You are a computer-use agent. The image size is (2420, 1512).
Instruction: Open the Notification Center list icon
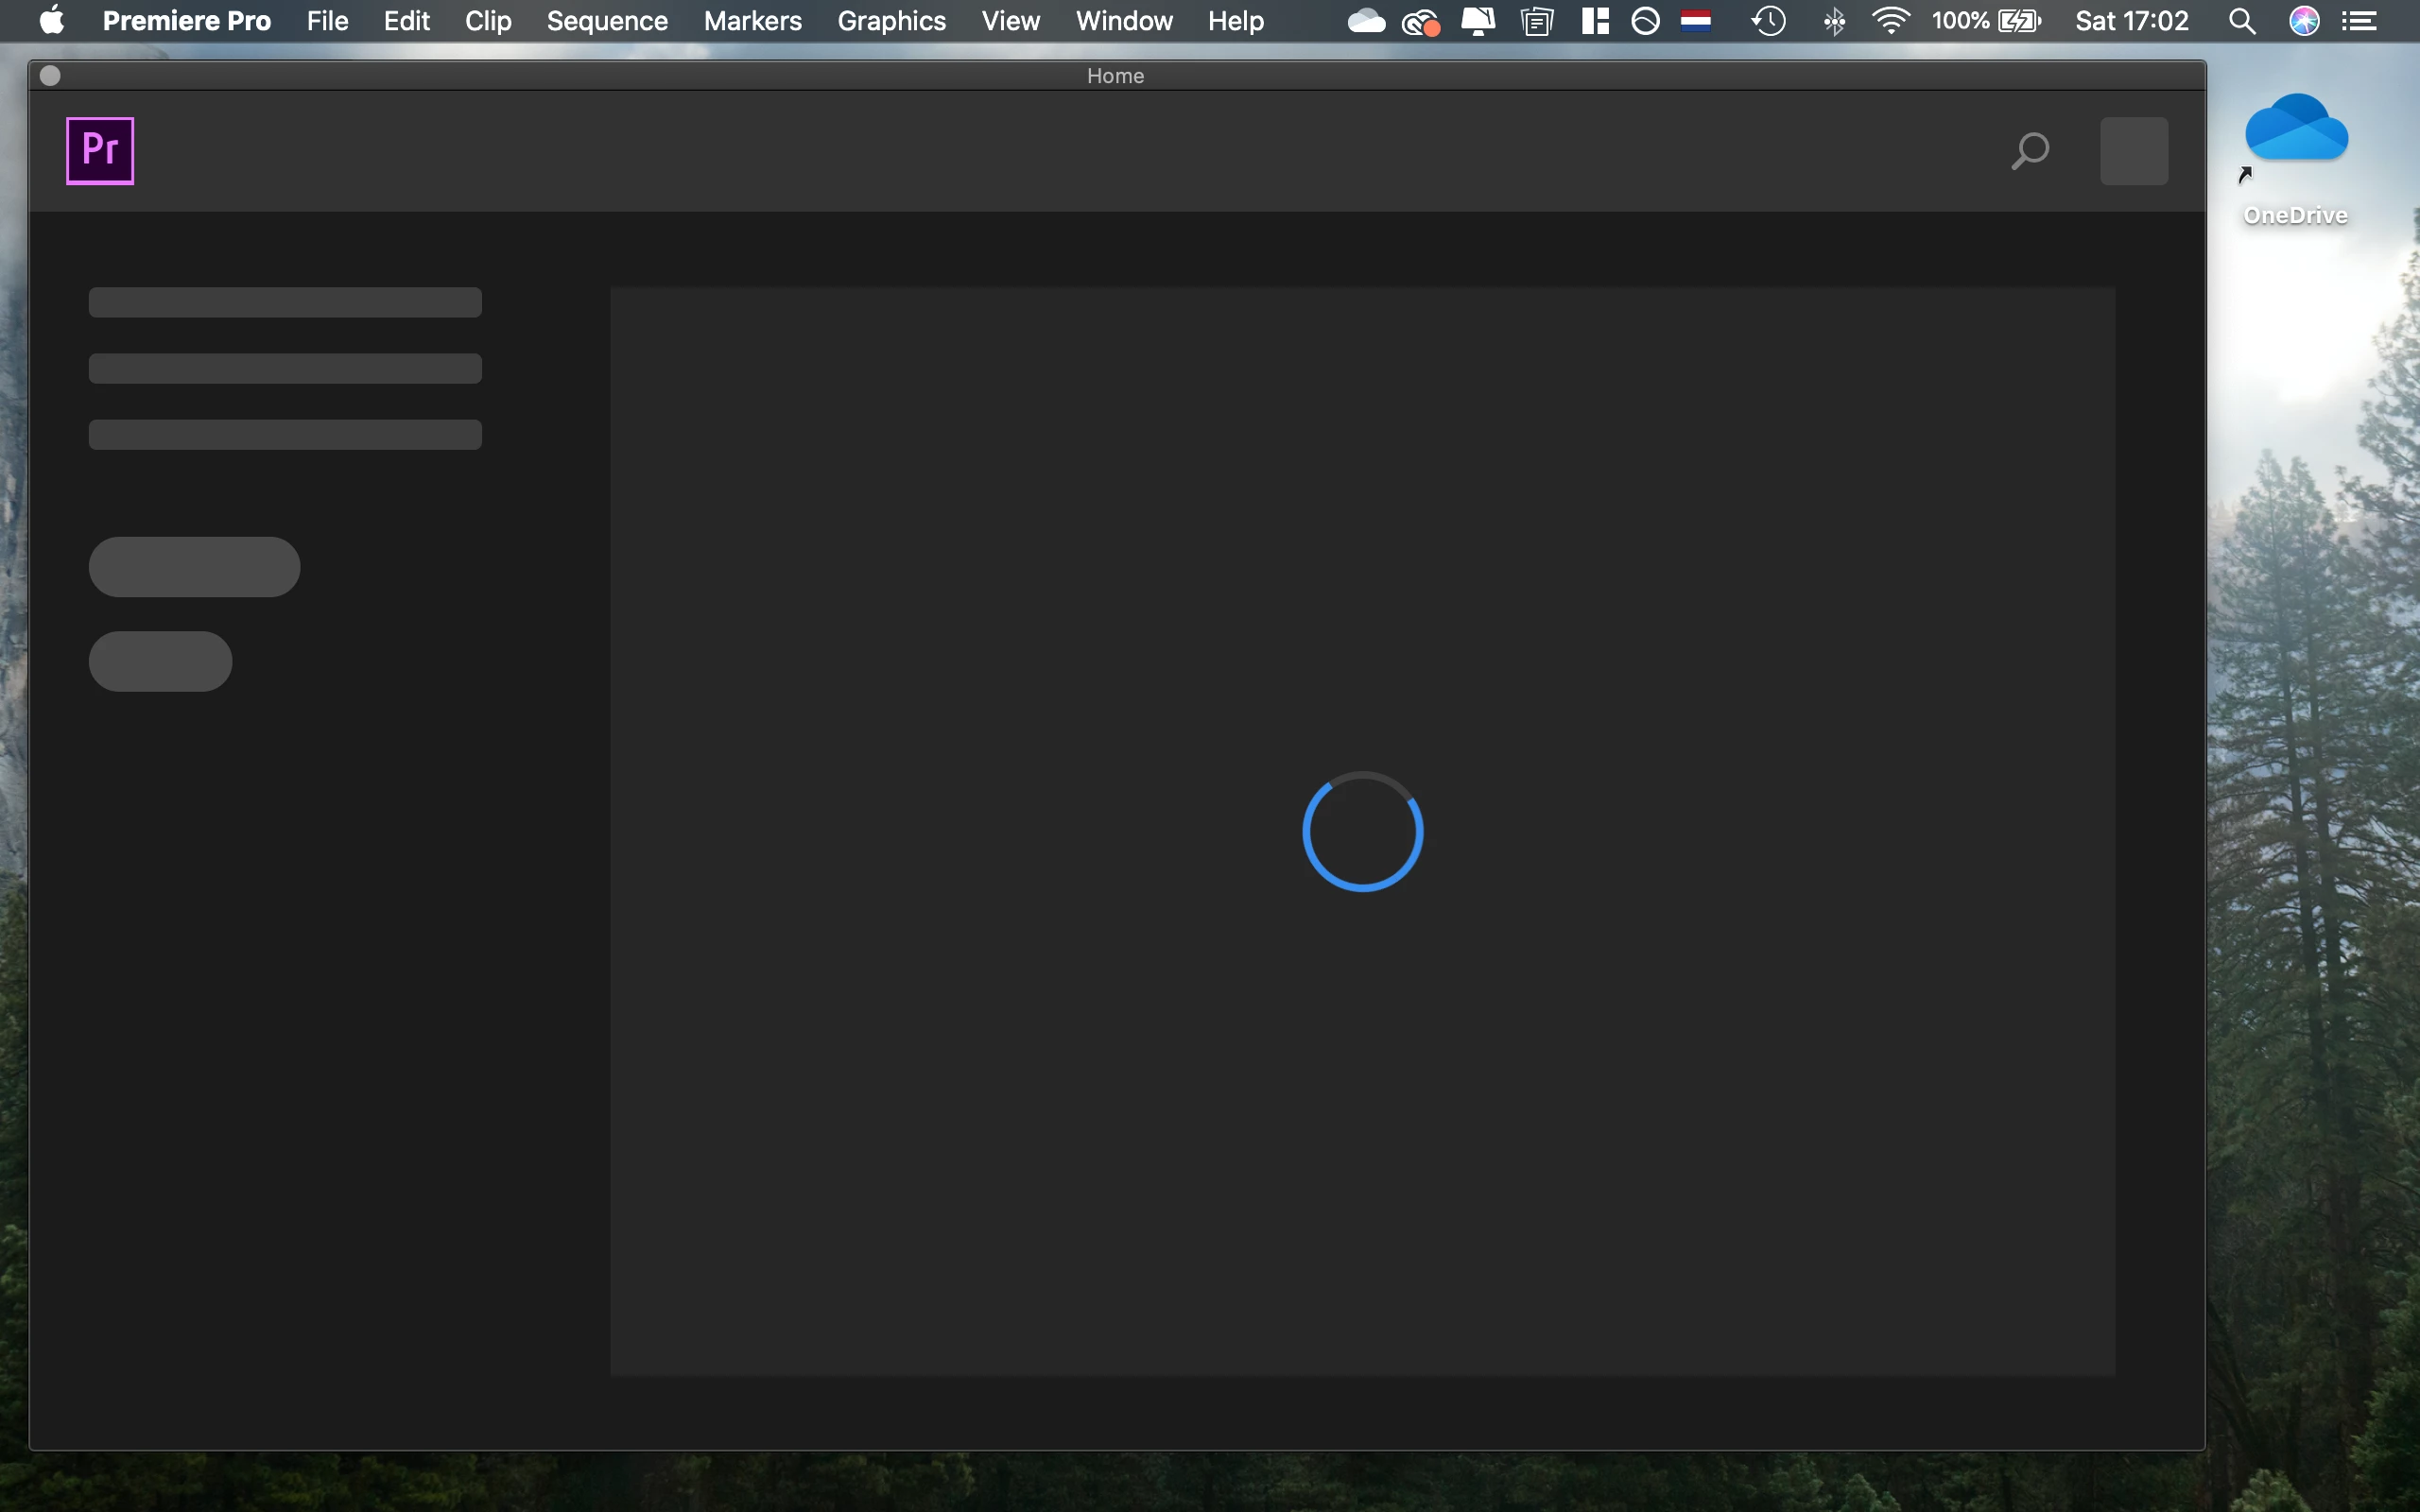click(2360, 21)
